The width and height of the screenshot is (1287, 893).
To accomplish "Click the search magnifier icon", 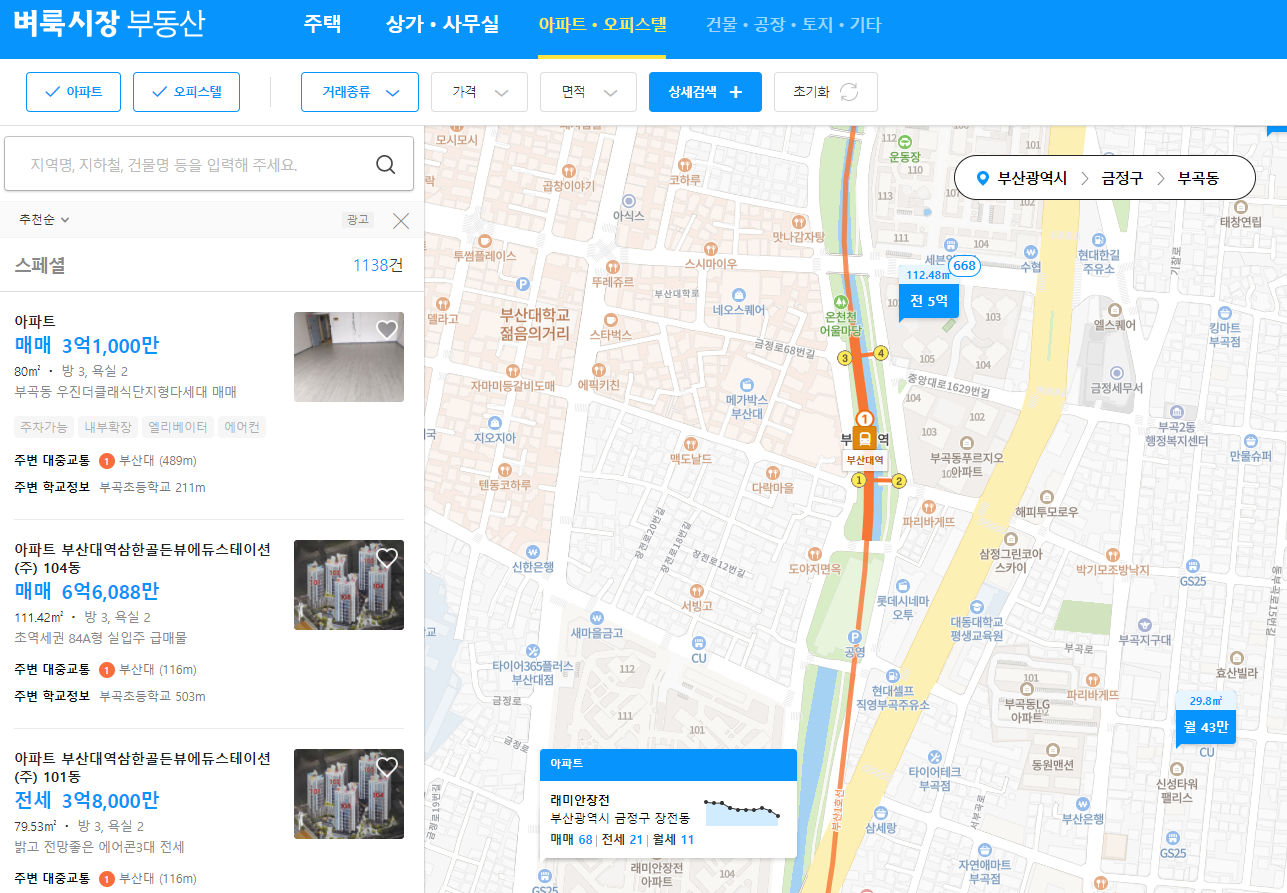I will point(386,163).
